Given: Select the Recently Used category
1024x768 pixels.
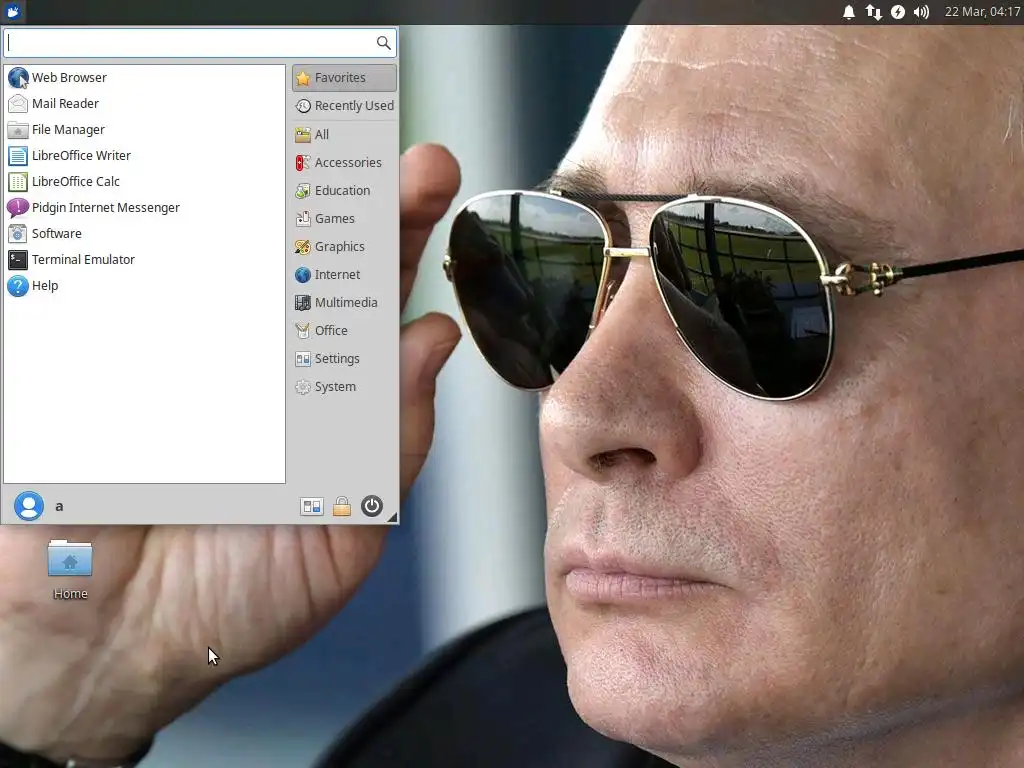Looking at the screenshot, I should tap(344, 106).
